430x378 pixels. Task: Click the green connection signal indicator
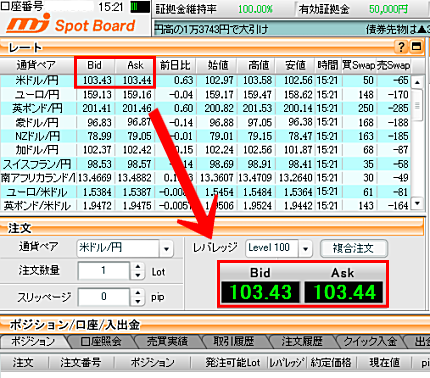point(140,7)
